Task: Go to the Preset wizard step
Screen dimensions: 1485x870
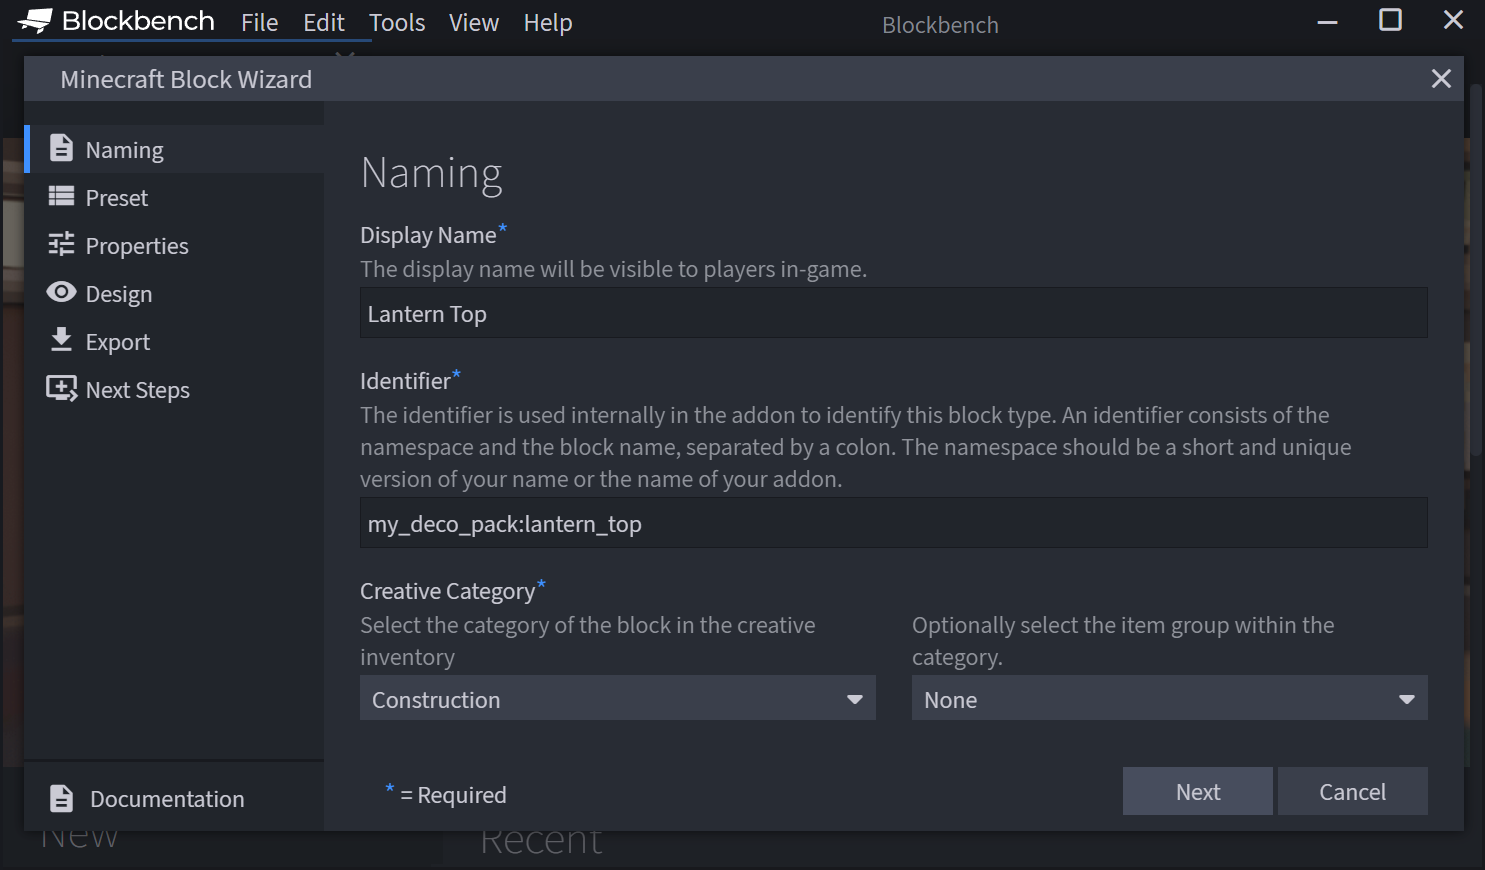Action: (174, 197)
